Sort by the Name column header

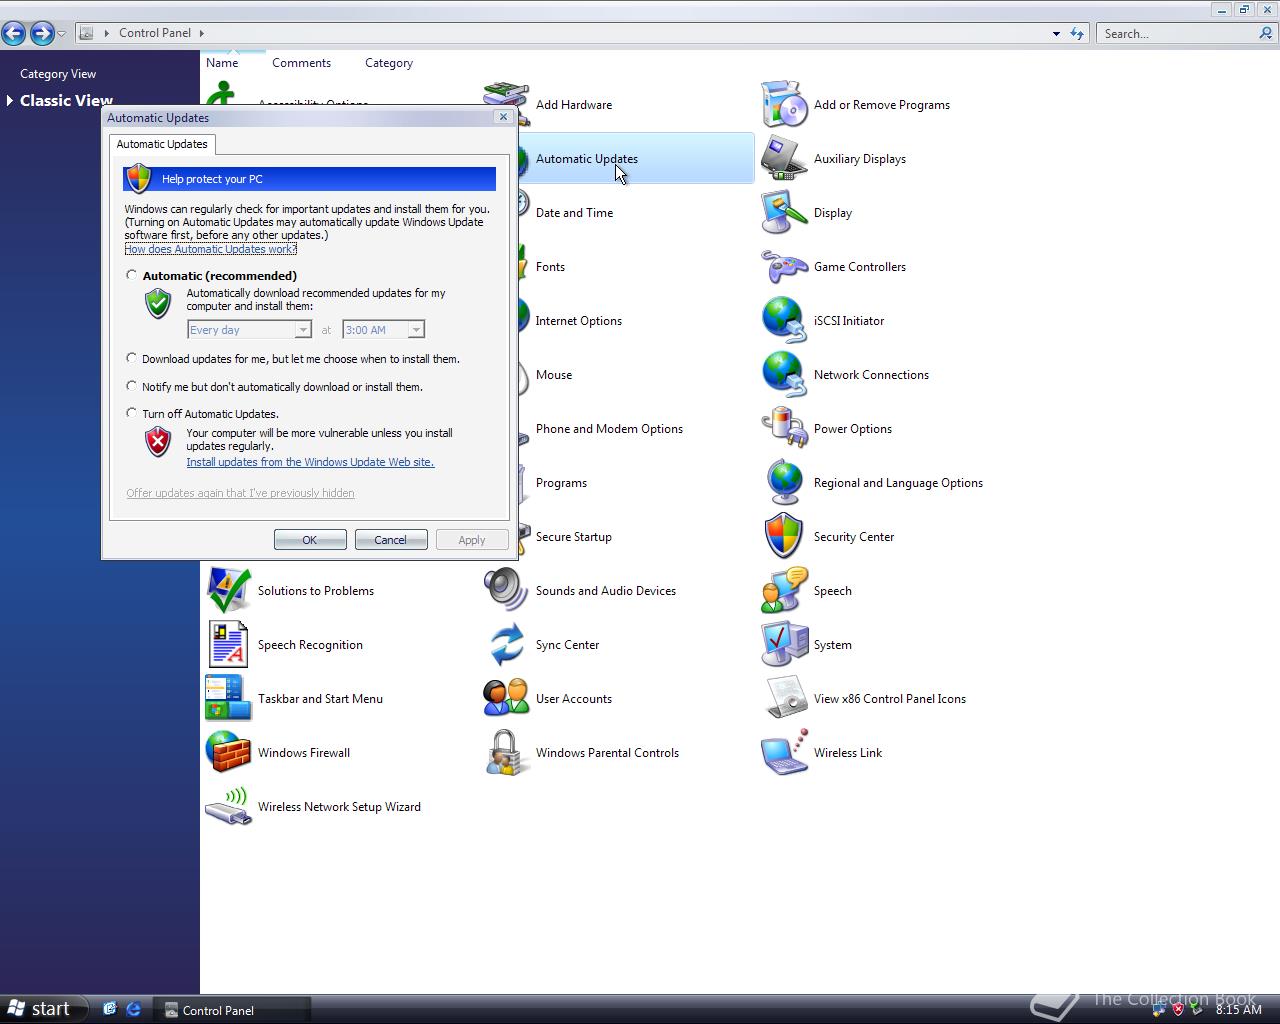pos(222,62)
